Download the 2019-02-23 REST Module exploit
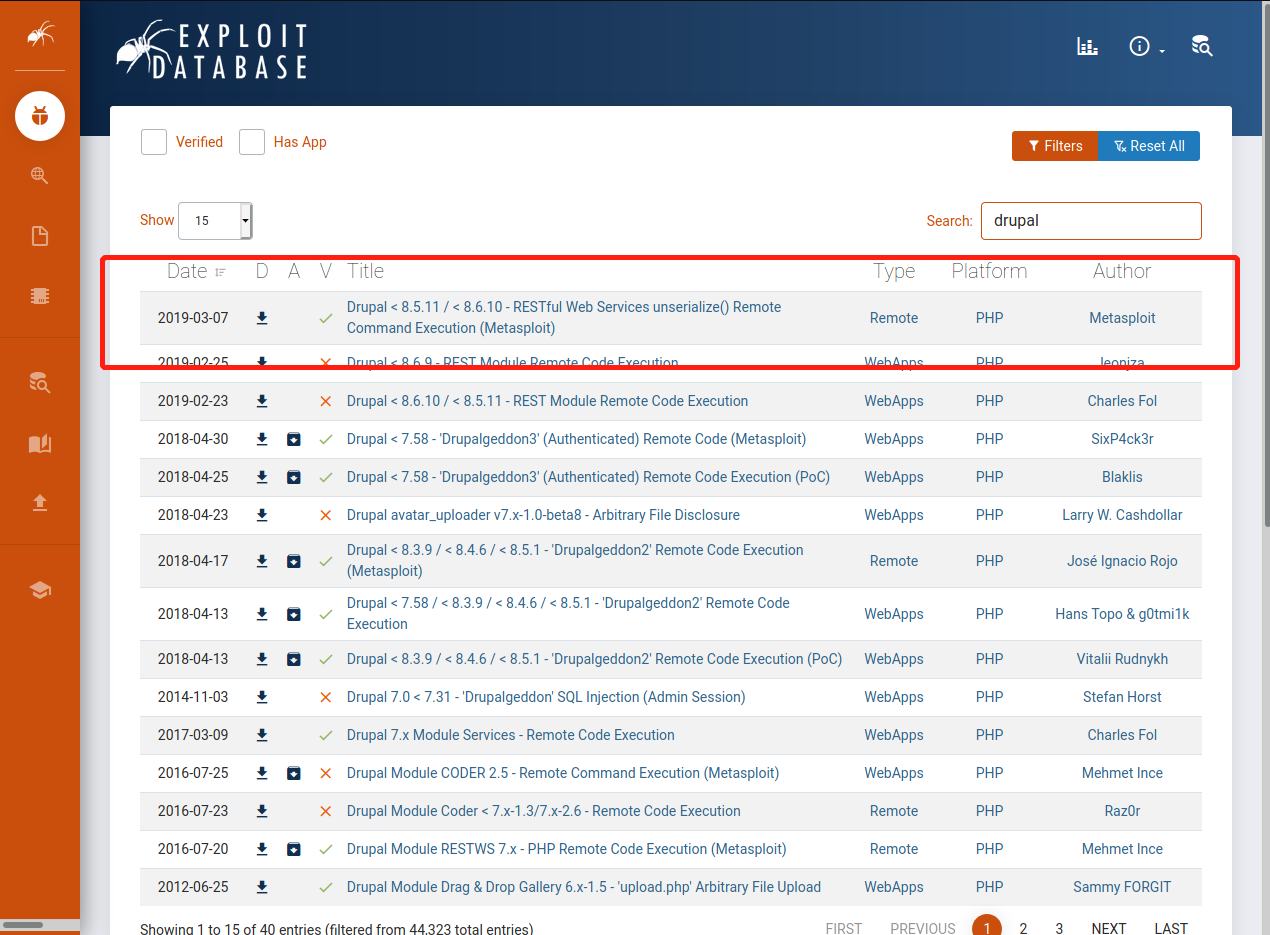 point(262,401)
